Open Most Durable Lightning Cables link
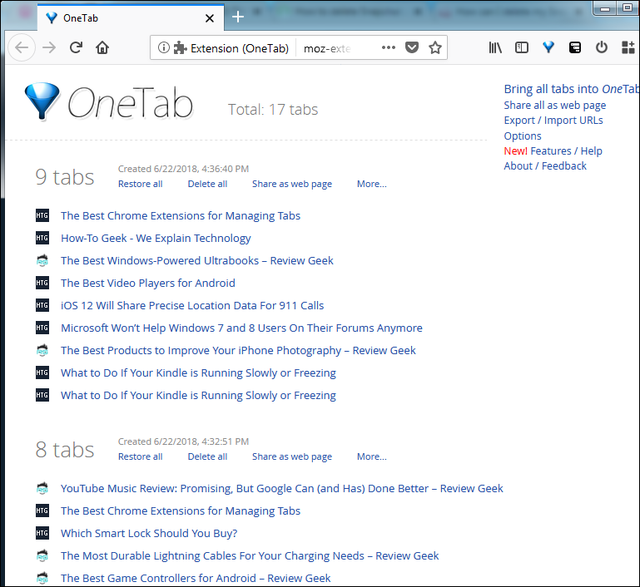 pos(250,556)
